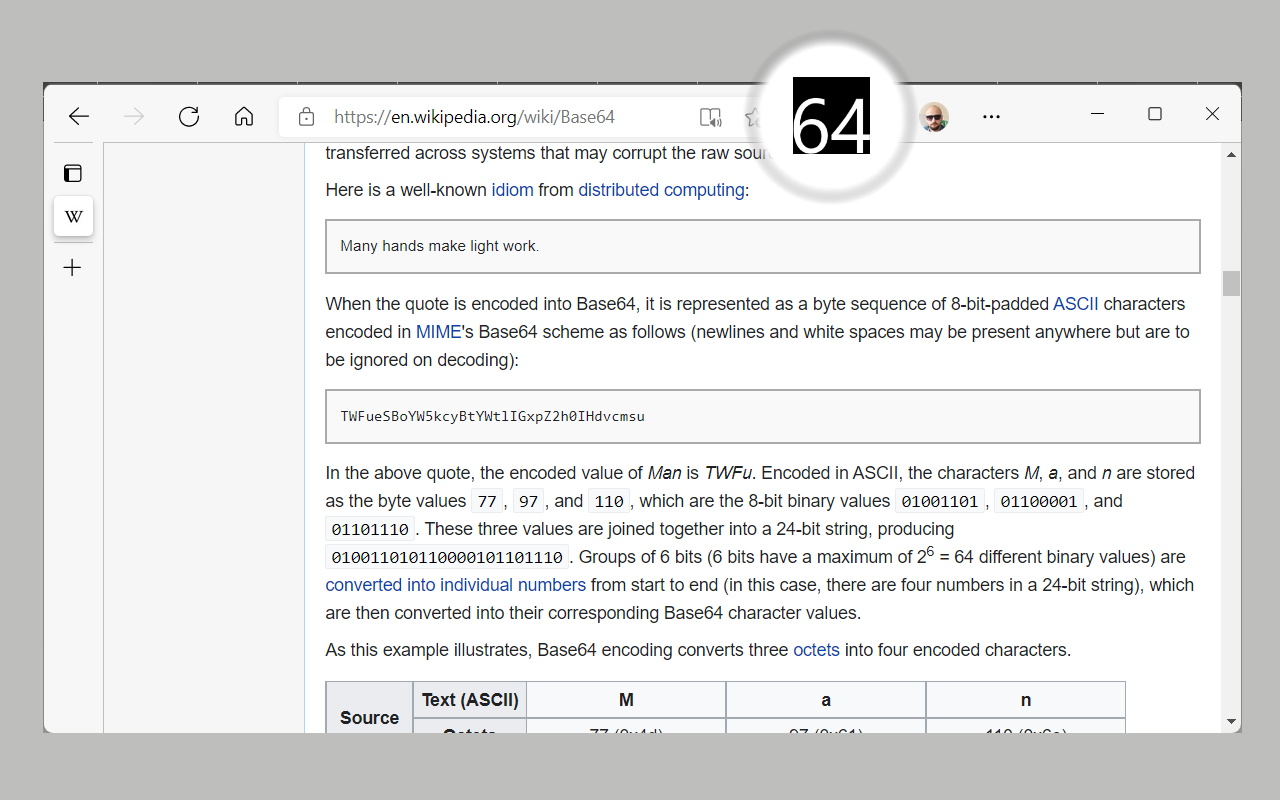This screenshot has width=1280, height=800.
Task: Go back to the previous page
Action: (x=79, y=117)
